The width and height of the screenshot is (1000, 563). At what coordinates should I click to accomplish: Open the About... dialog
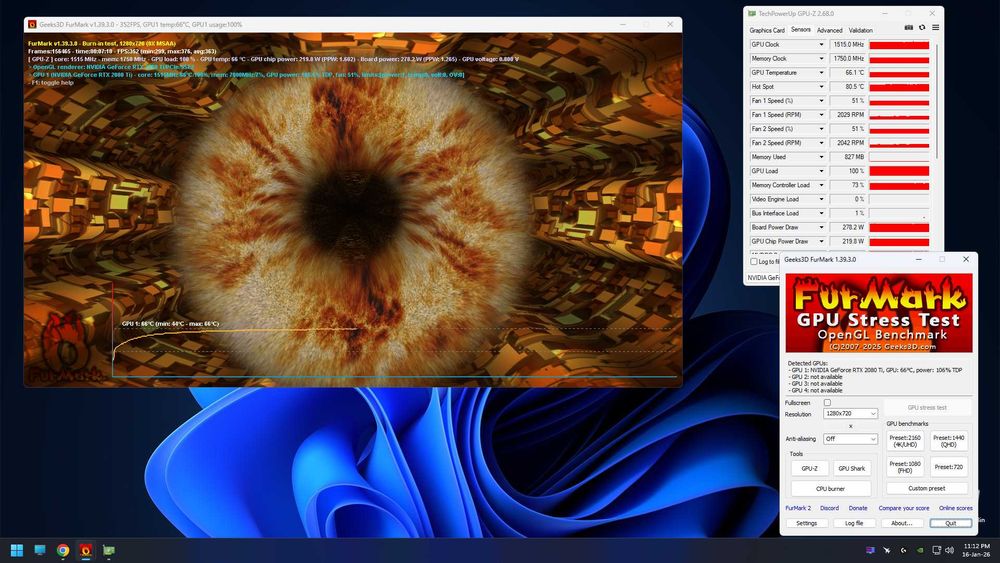[x=902, y=523]
